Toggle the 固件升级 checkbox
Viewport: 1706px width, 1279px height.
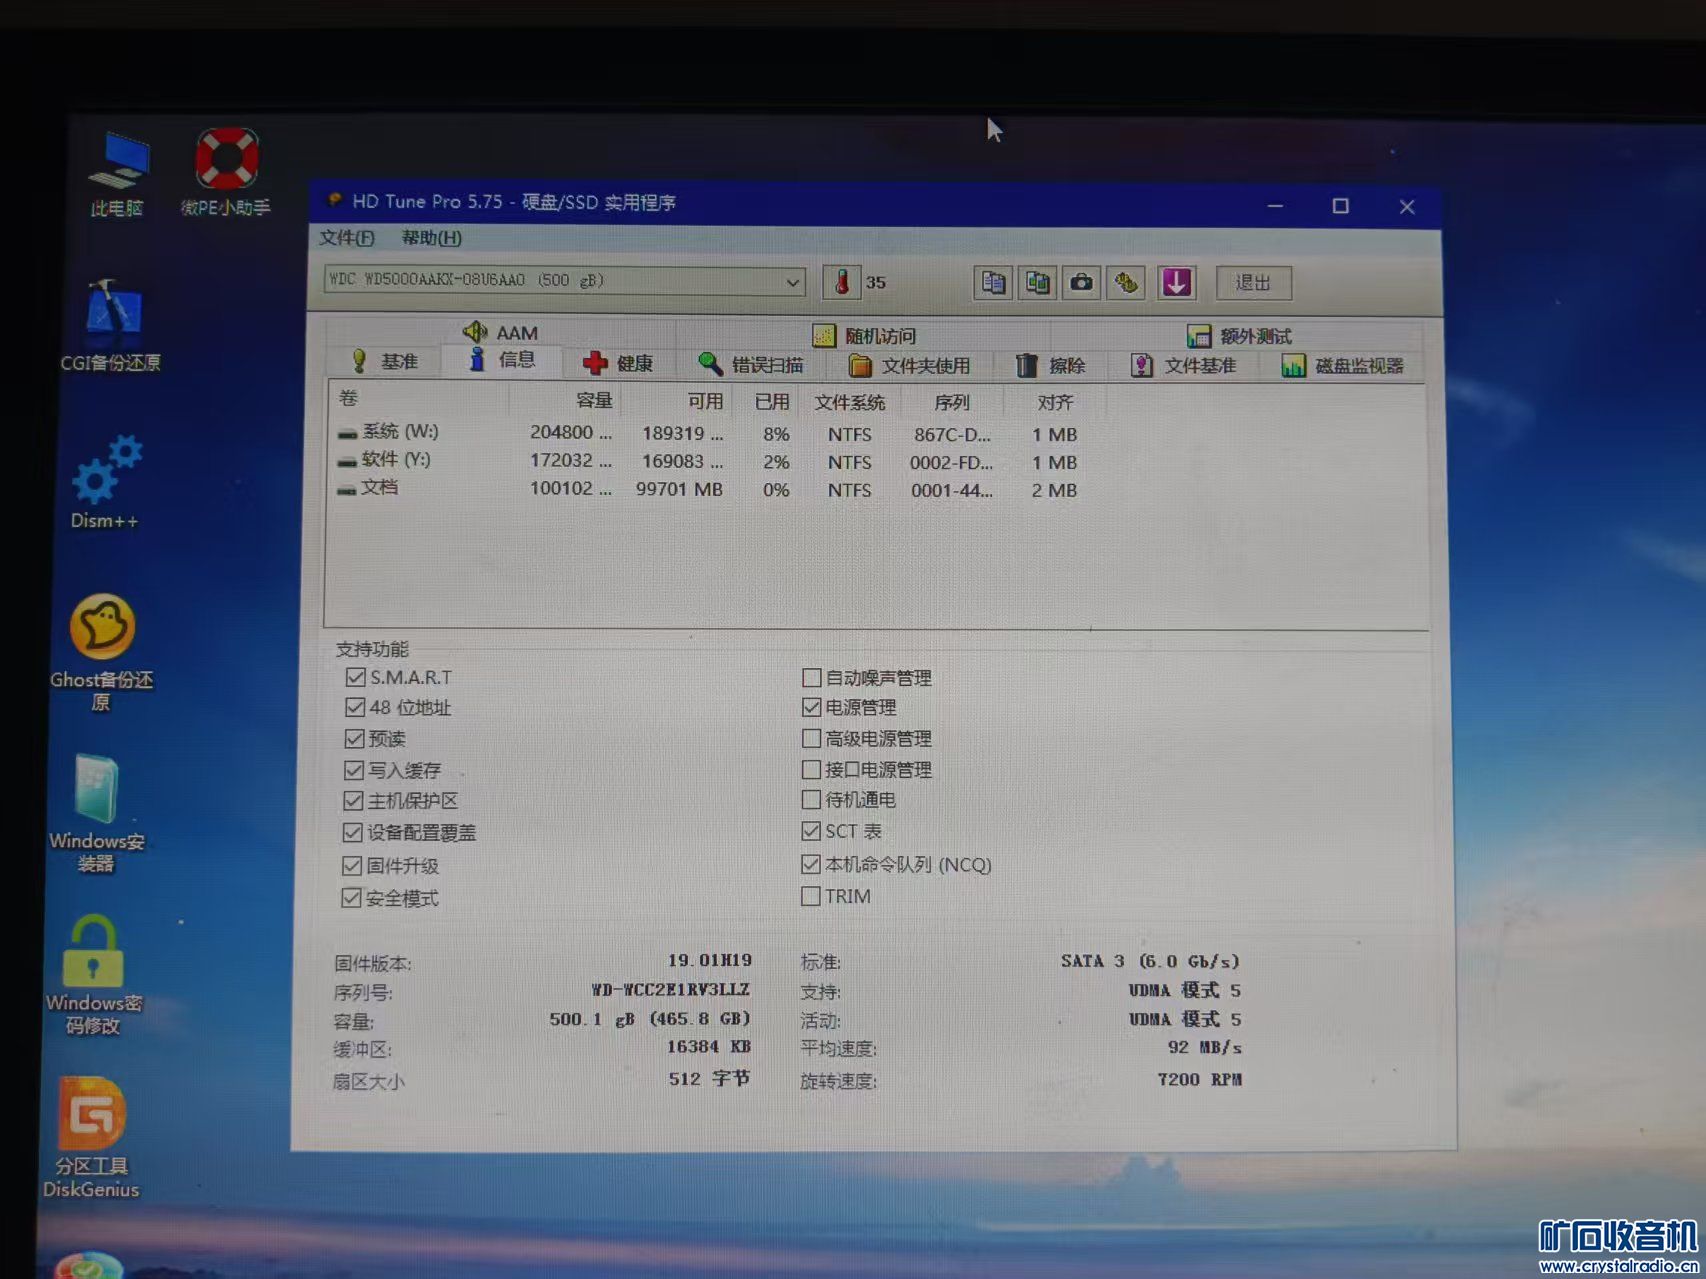tap(352, 865)
